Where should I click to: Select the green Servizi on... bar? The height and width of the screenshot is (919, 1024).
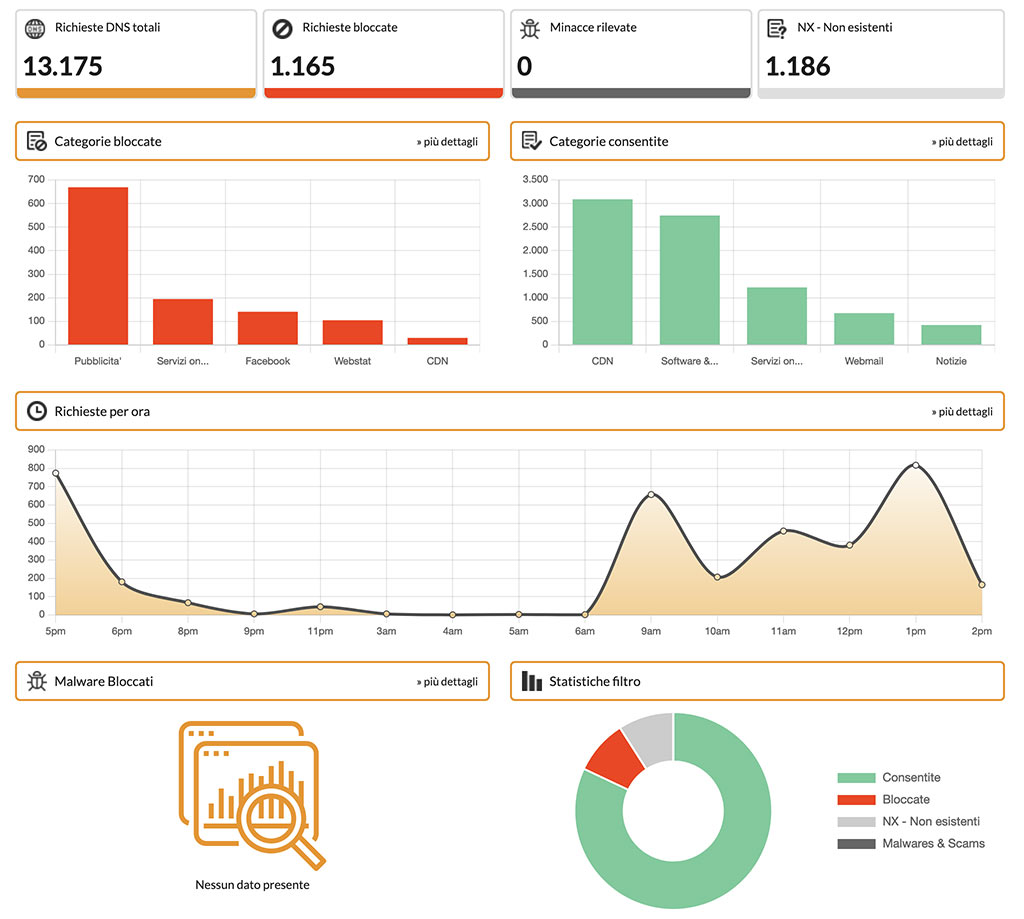pyautogui.click(x=776, y=315)
